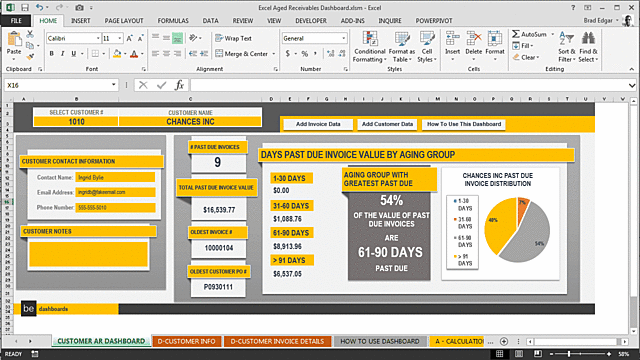Collapse the ribbon with the chevron

click(x=632, y=69)
